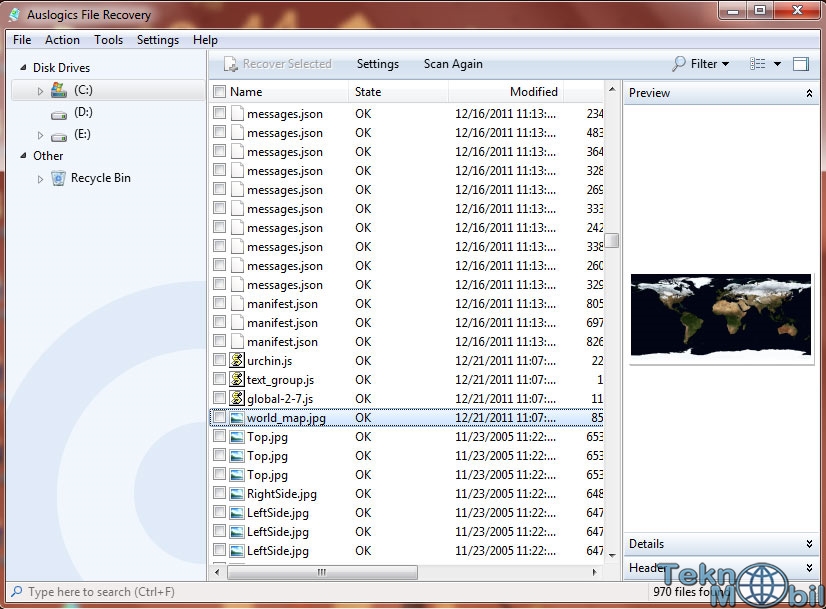Click the Filter magnifier icon
The image size is (826, 609).
pyautogui.click(x=679, y=64)
